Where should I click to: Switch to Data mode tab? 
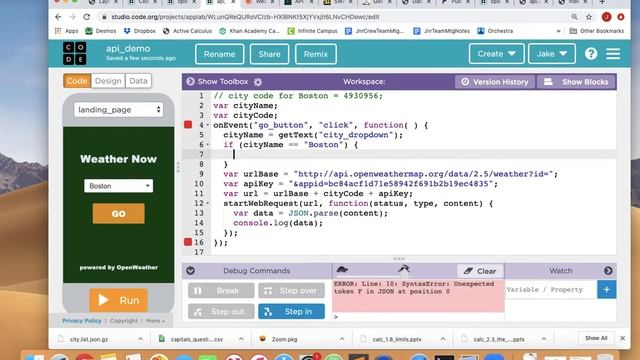[x=138, y=81]
